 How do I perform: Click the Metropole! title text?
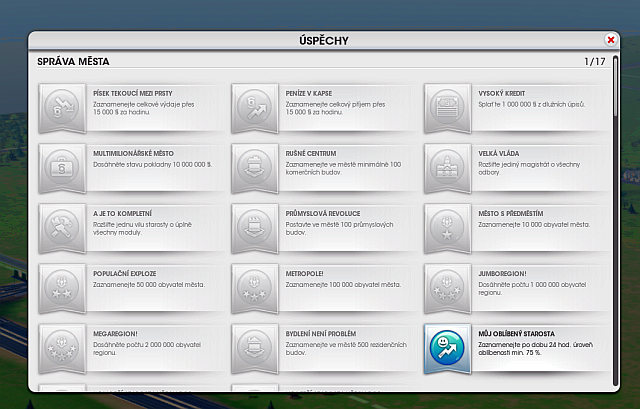[304, 273]
